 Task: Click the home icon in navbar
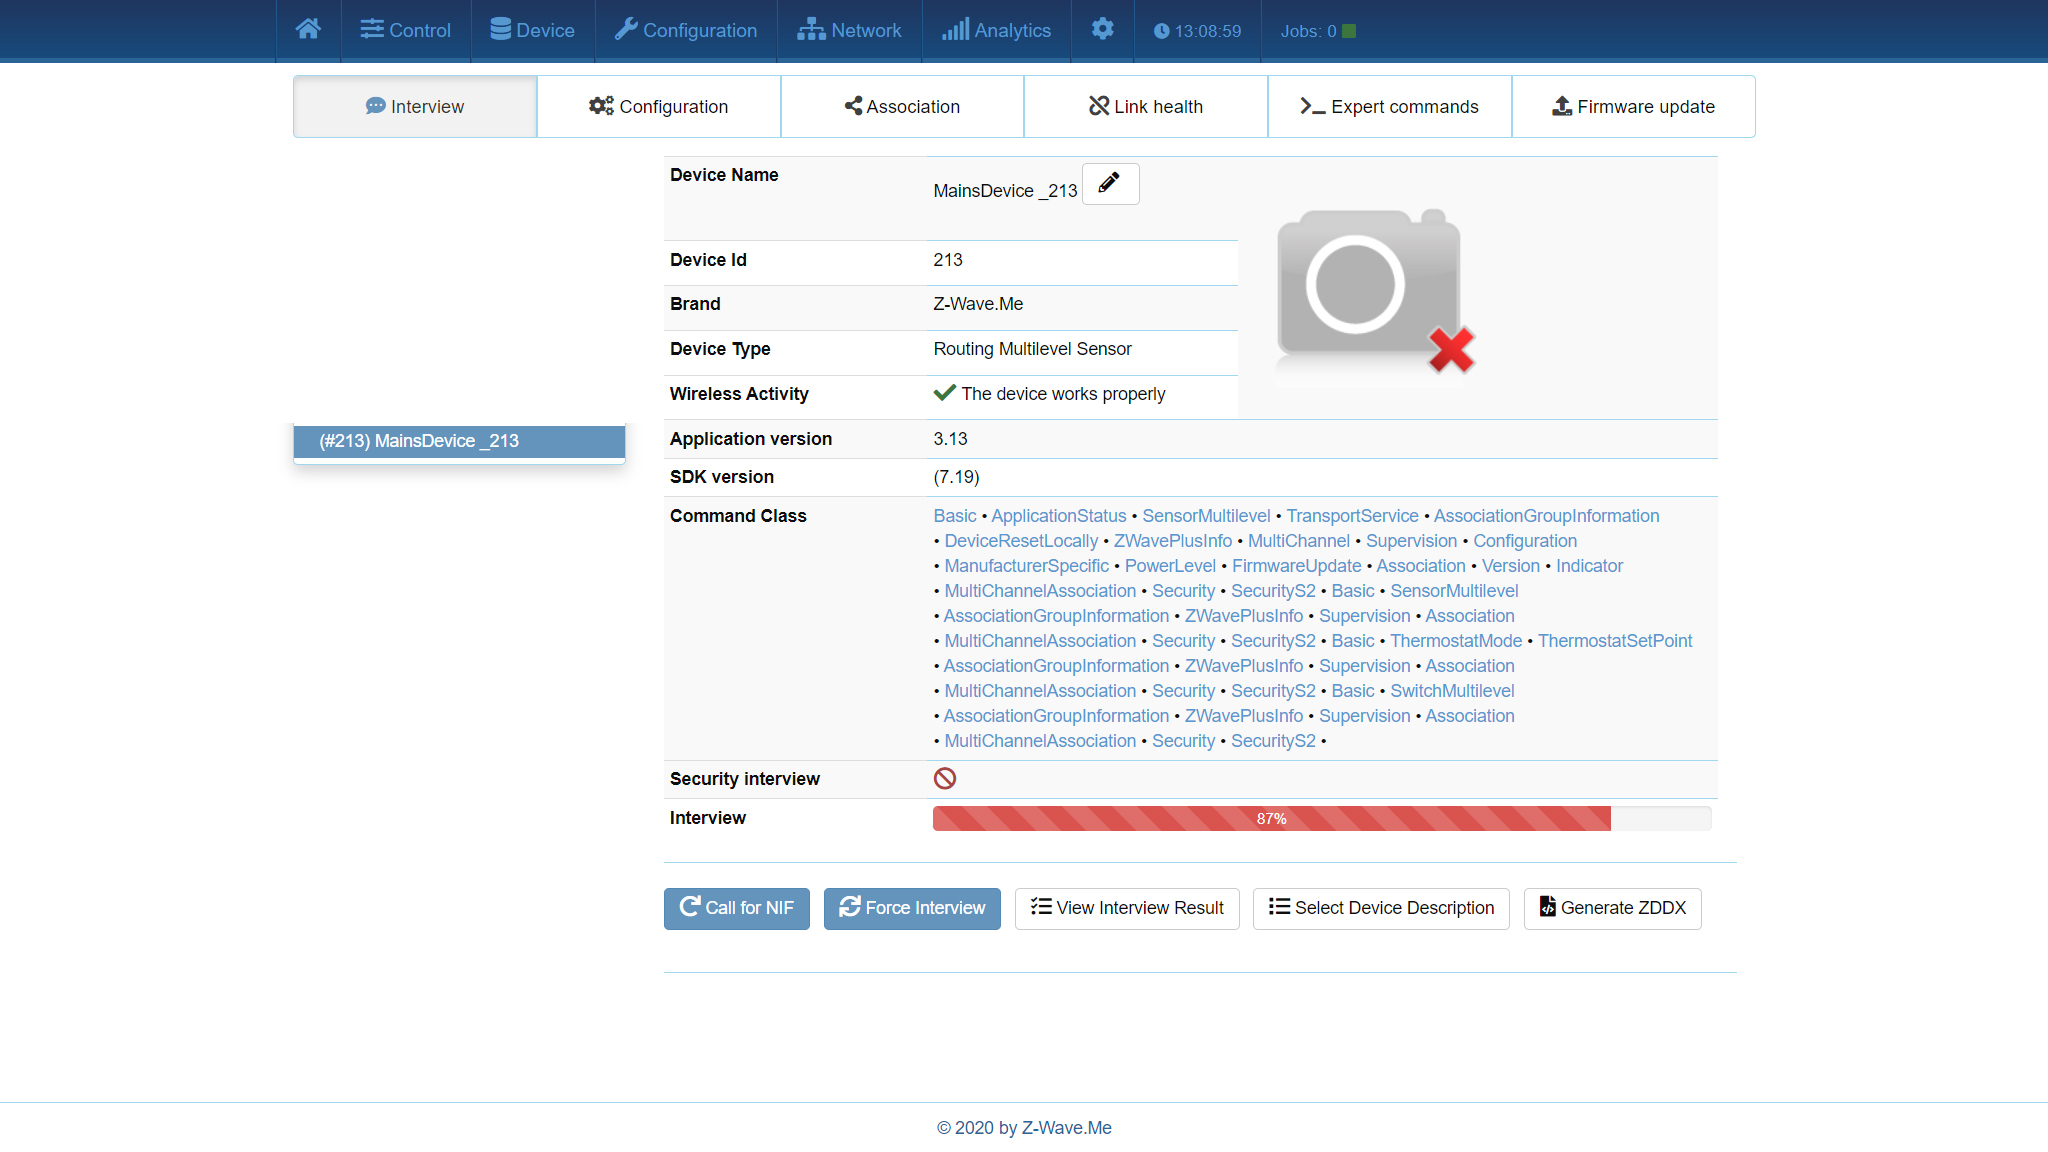tap(308, 30)
